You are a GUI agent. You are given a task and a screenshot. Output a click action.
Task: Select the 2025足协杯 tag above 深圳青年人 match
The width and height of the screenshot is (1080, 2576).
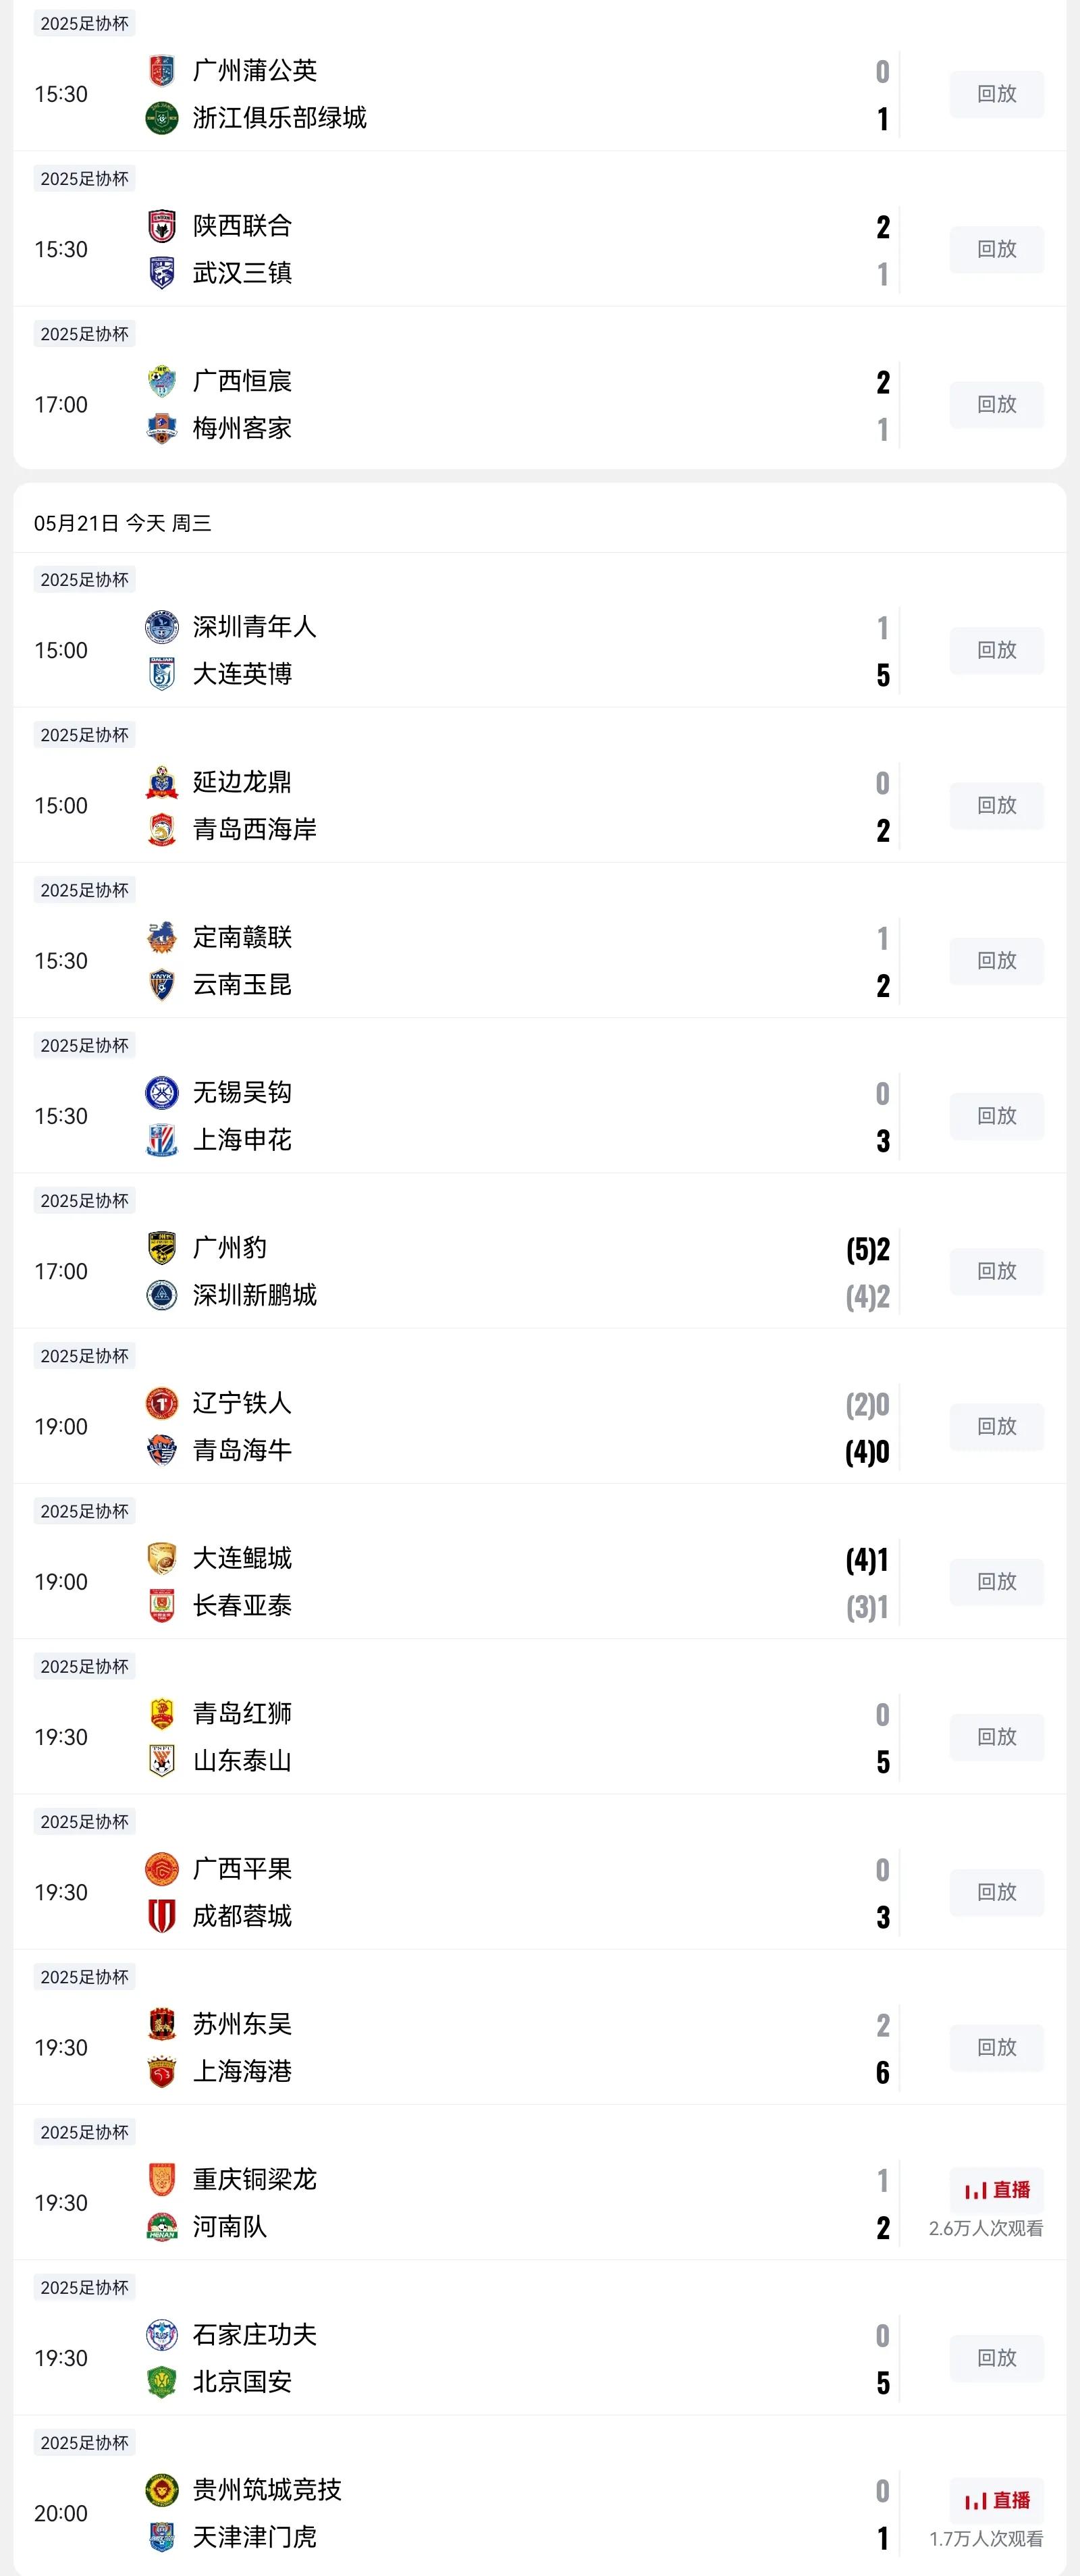(85, 580)
